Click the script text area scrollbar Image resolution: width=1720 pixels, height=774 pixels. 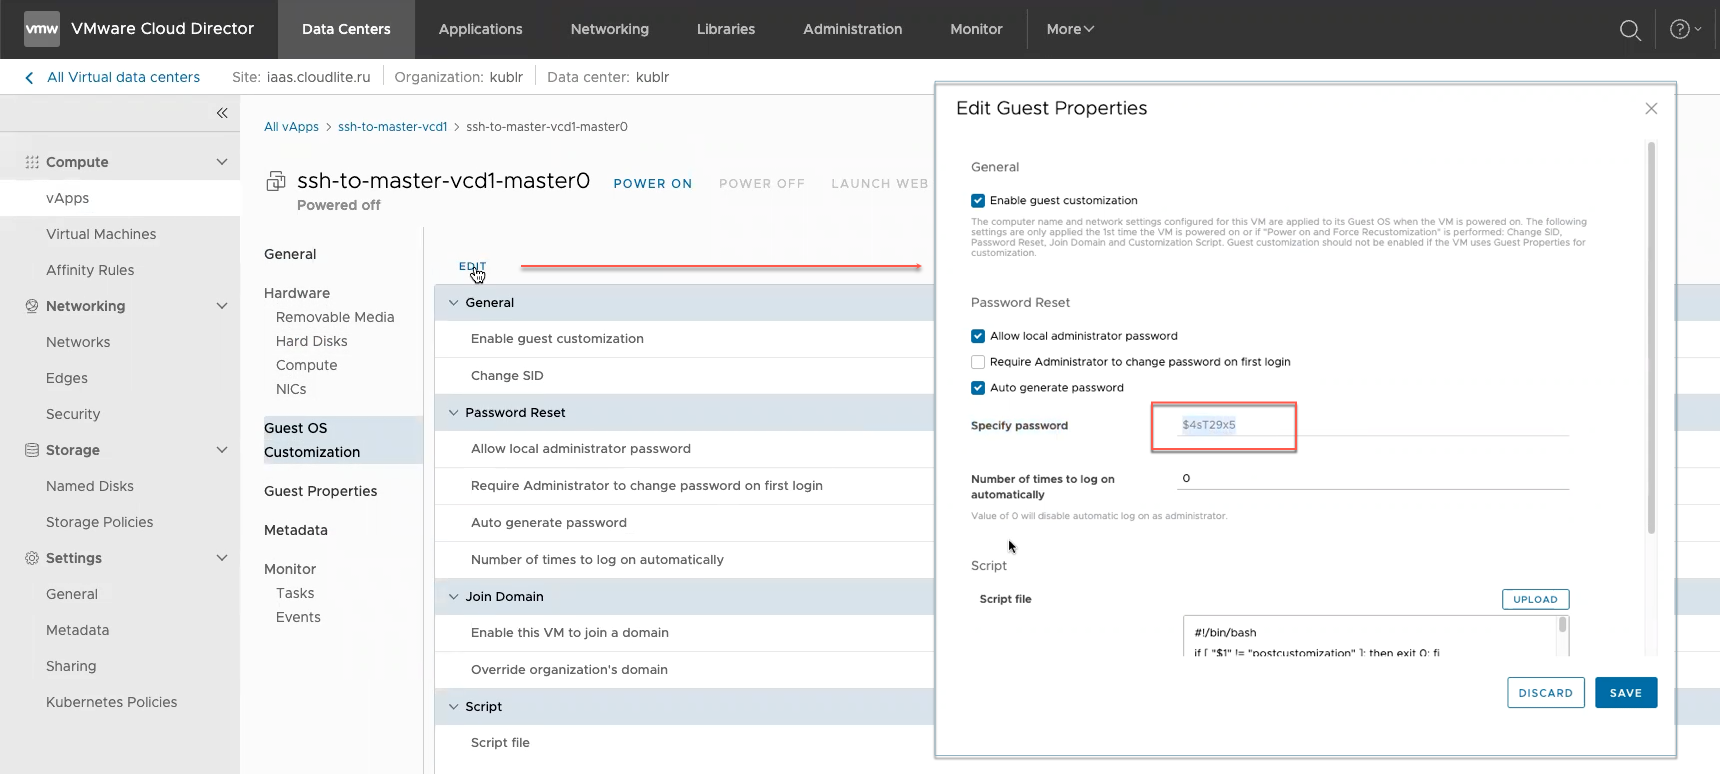coord(1562,625)
